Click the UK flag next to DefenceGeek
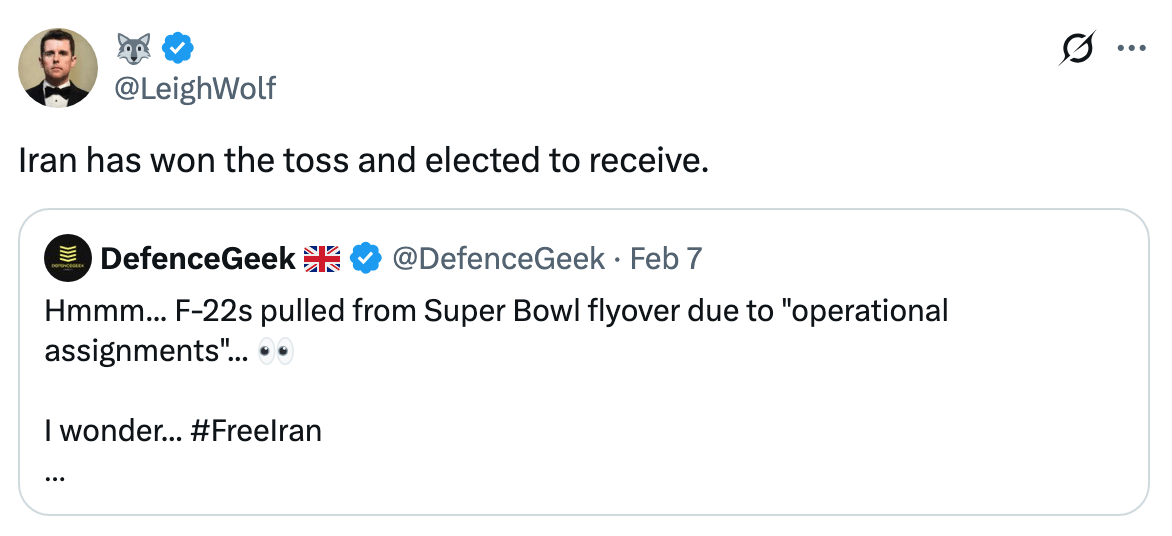Screen dimensions: 1172x536 [322, 259]
